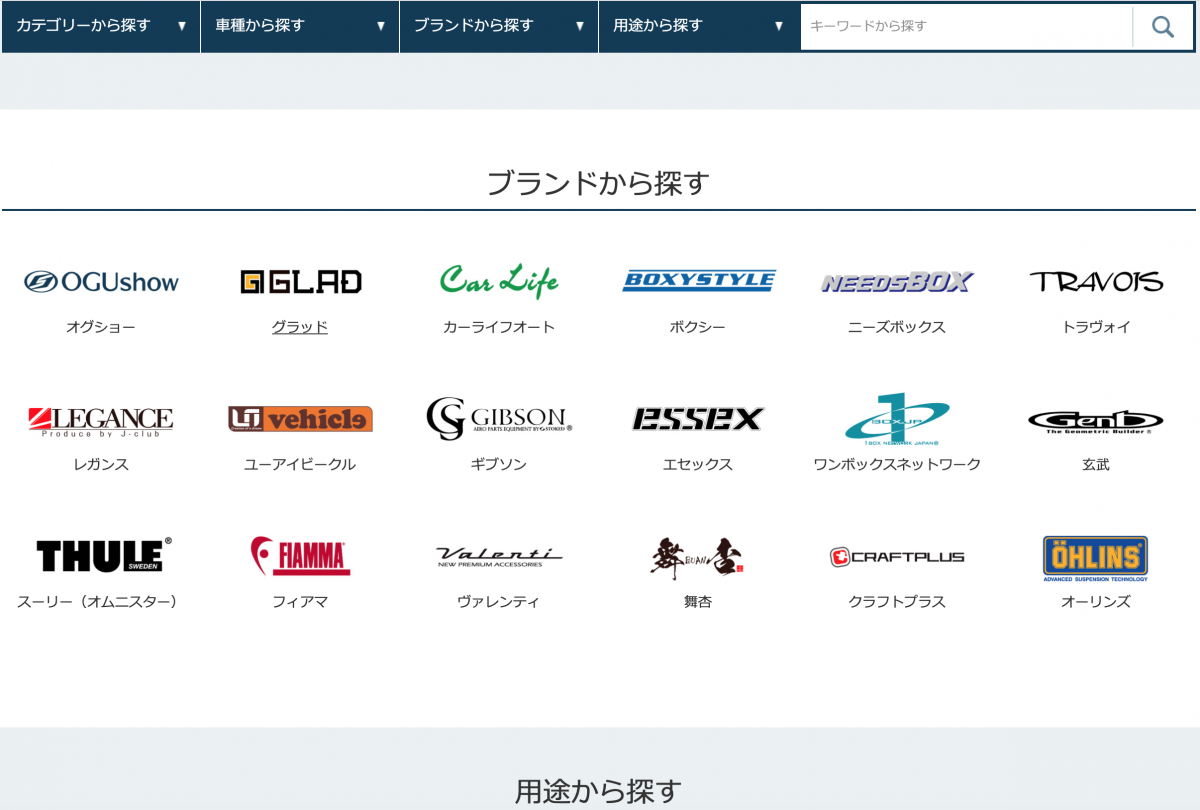Image resolution: width=1200 pixels, height=810 pixels.
Task: Click the トラヴォイ brand name link
Action: click(x=1095, y=327)
